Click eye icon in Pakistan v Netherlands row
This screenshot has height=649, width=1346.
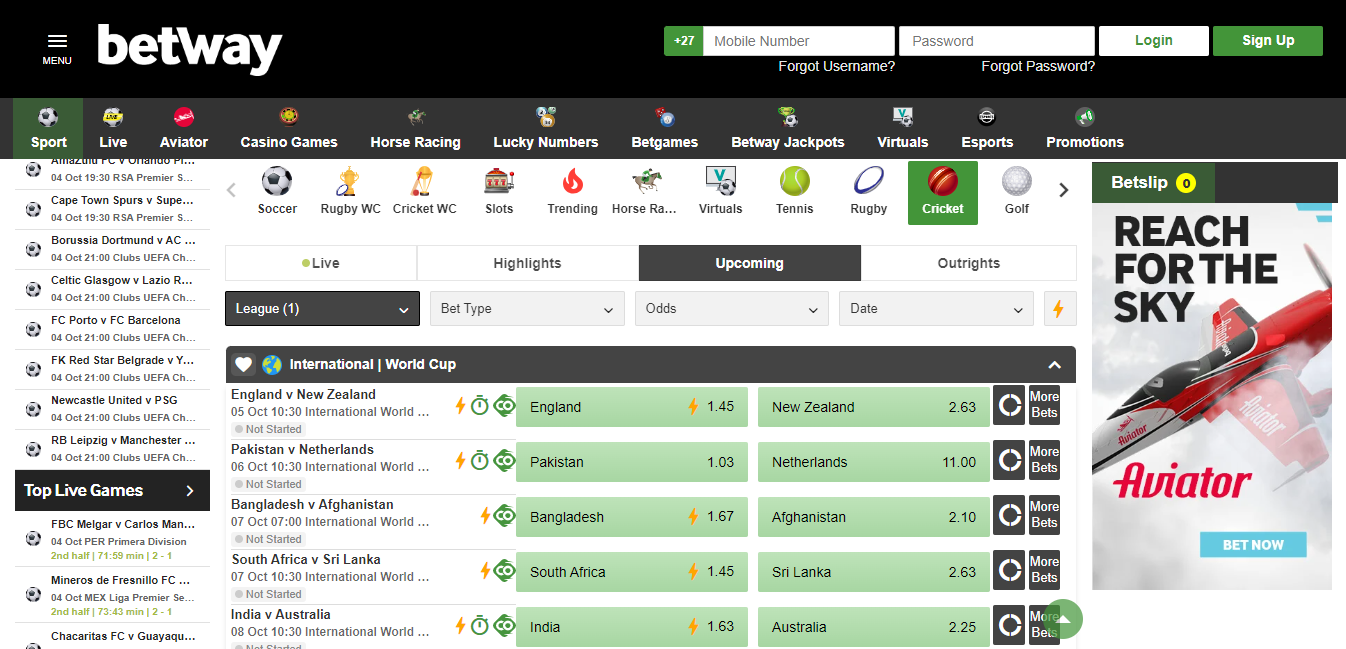click(504, 460)
